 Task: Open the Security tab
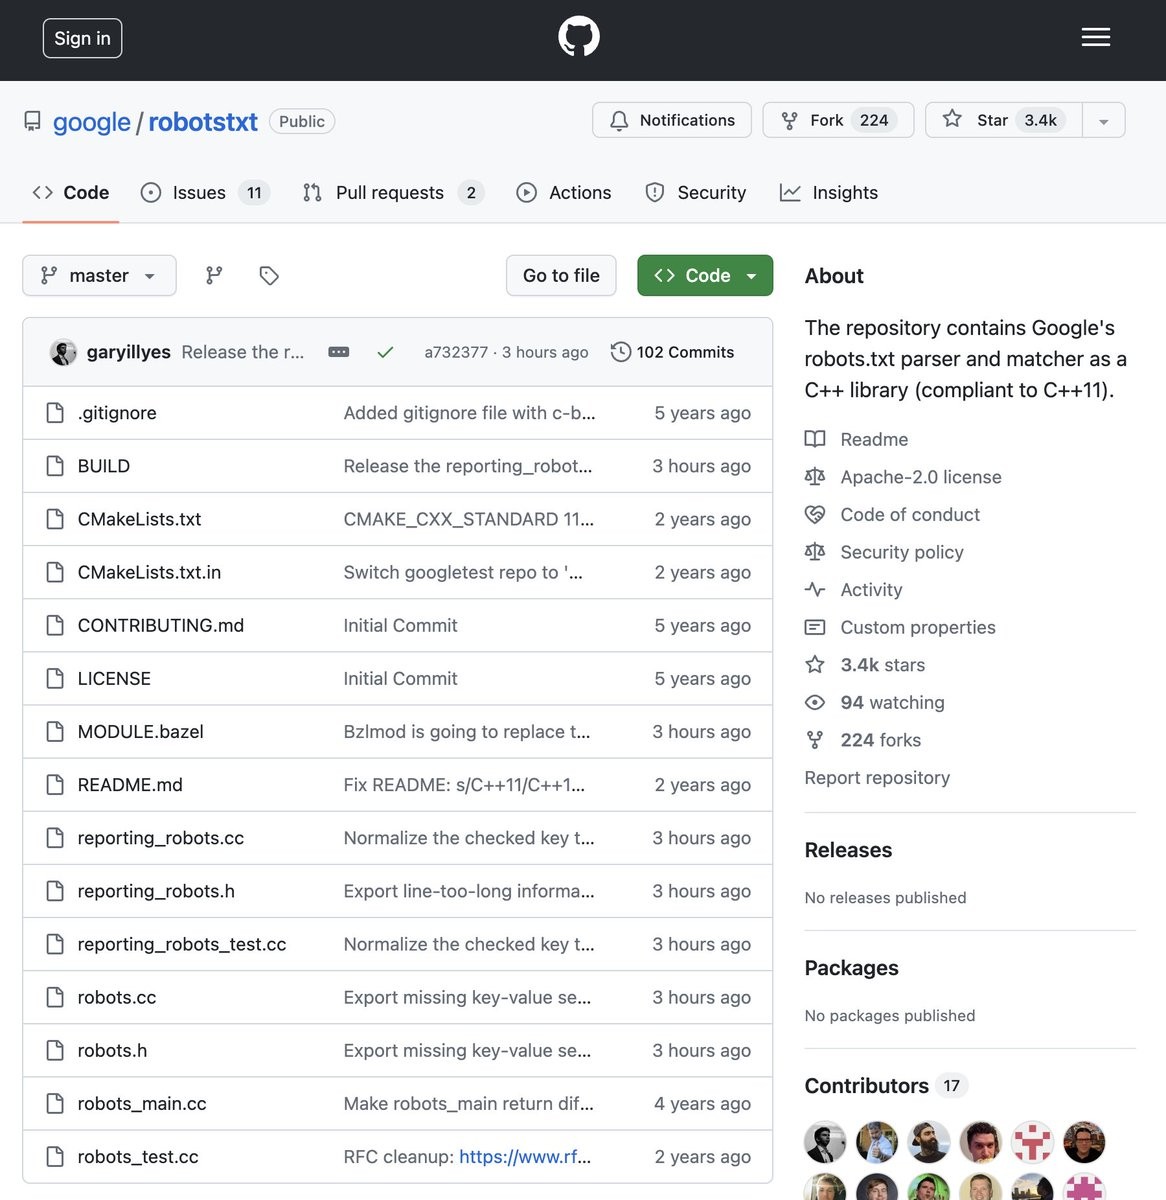696,193
